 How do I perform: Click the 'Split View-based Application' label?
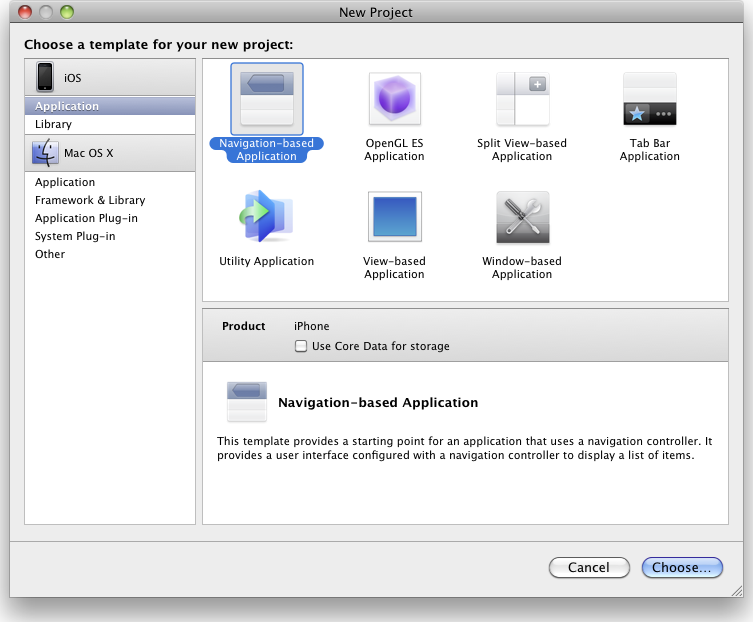[522, 149]
